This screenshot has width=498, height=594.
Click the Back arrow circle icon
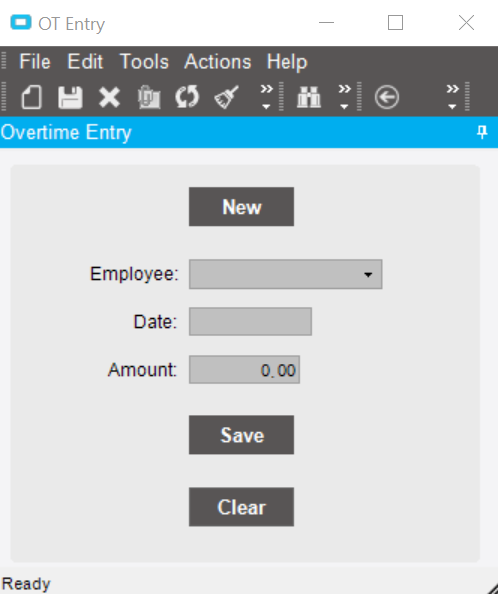(x=387, y=97)
